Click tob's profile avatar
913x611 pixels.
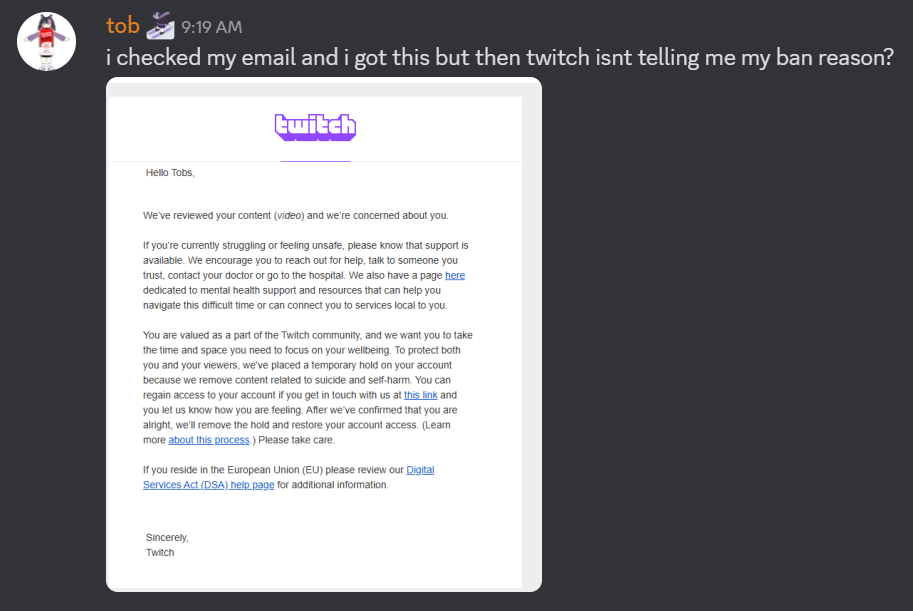click(45, 42)
